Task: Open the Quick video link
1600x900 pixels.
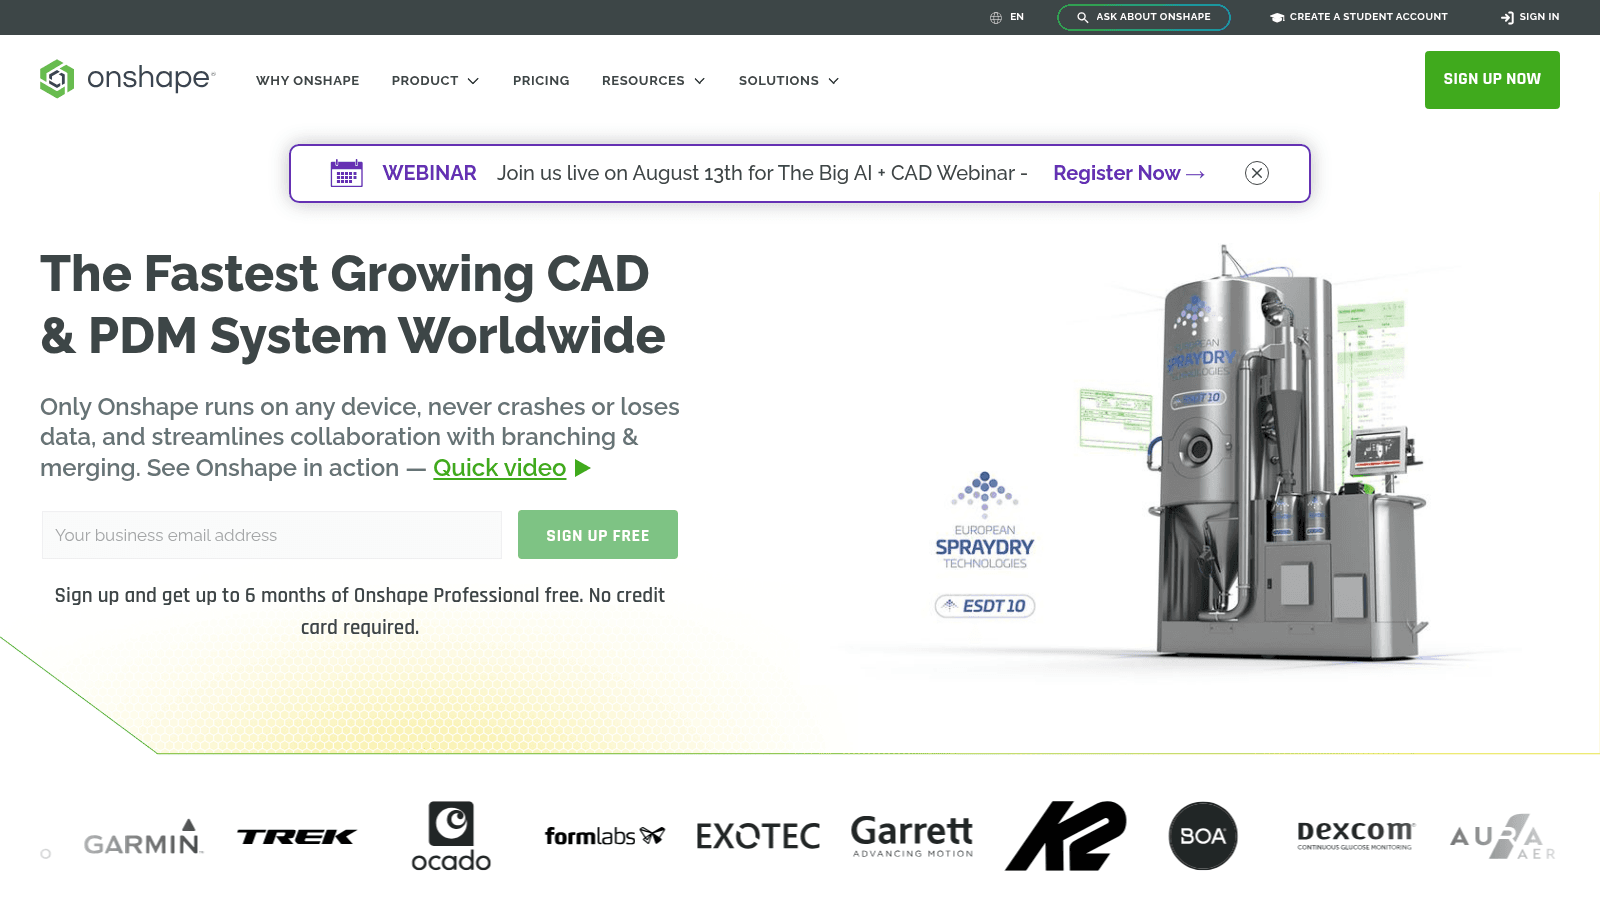Action: [x=499, y=468]
